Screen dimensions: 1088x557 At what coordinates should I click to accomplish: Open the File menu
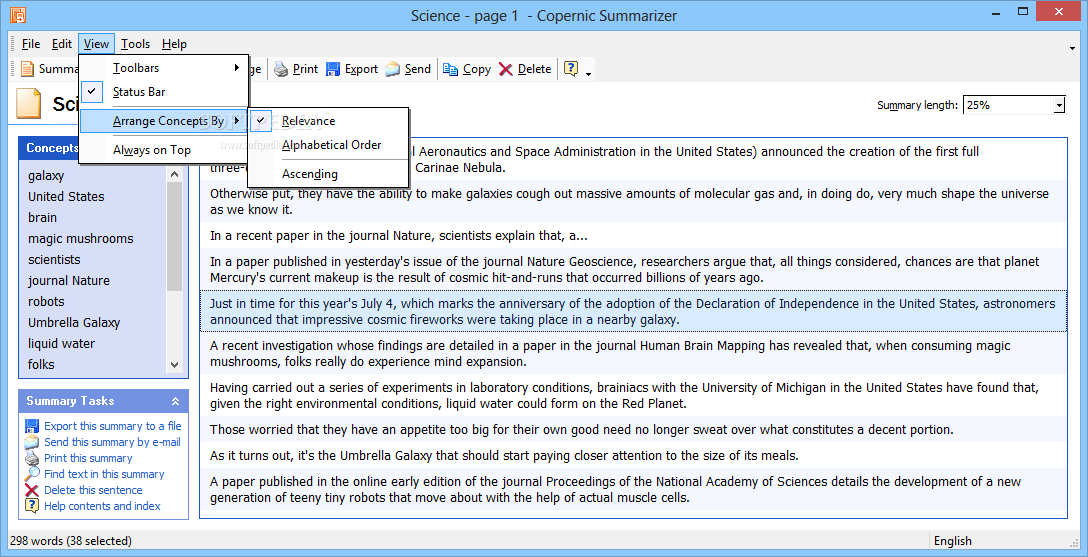[x=31, y=44]
